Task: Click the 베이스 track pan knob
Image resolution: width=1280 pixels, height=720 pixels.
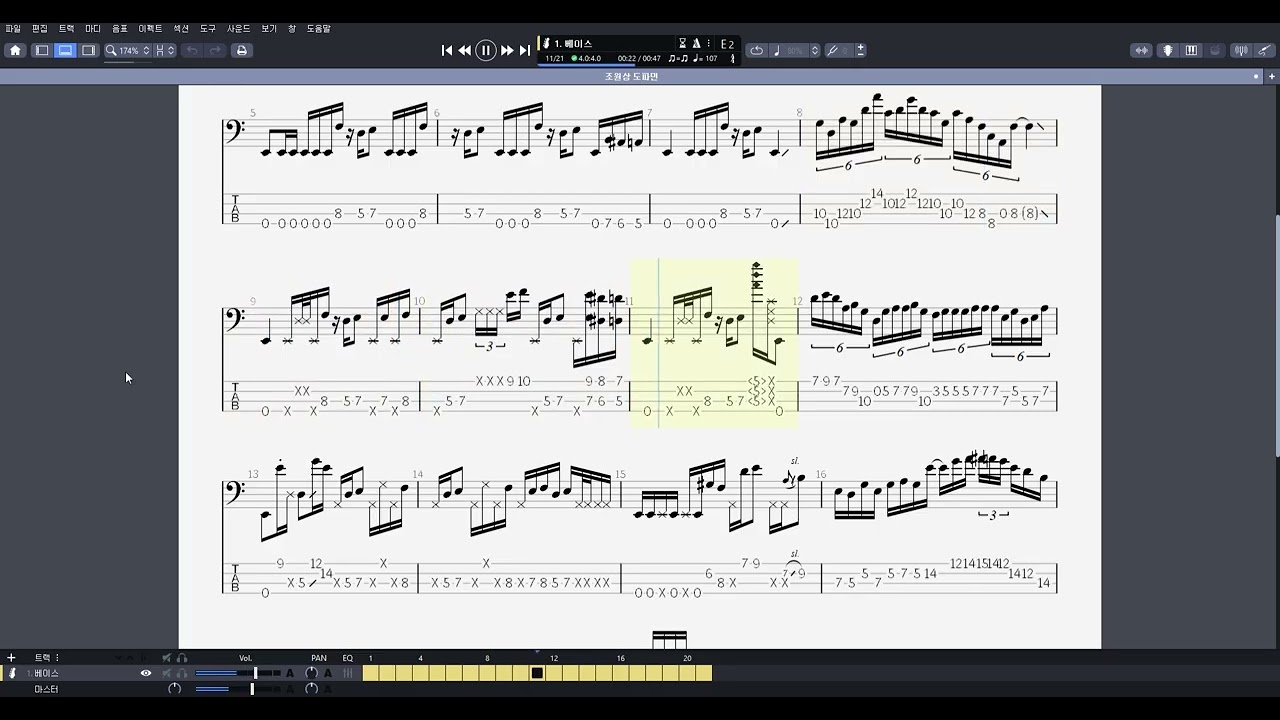Action: click(x=311, y=673)
